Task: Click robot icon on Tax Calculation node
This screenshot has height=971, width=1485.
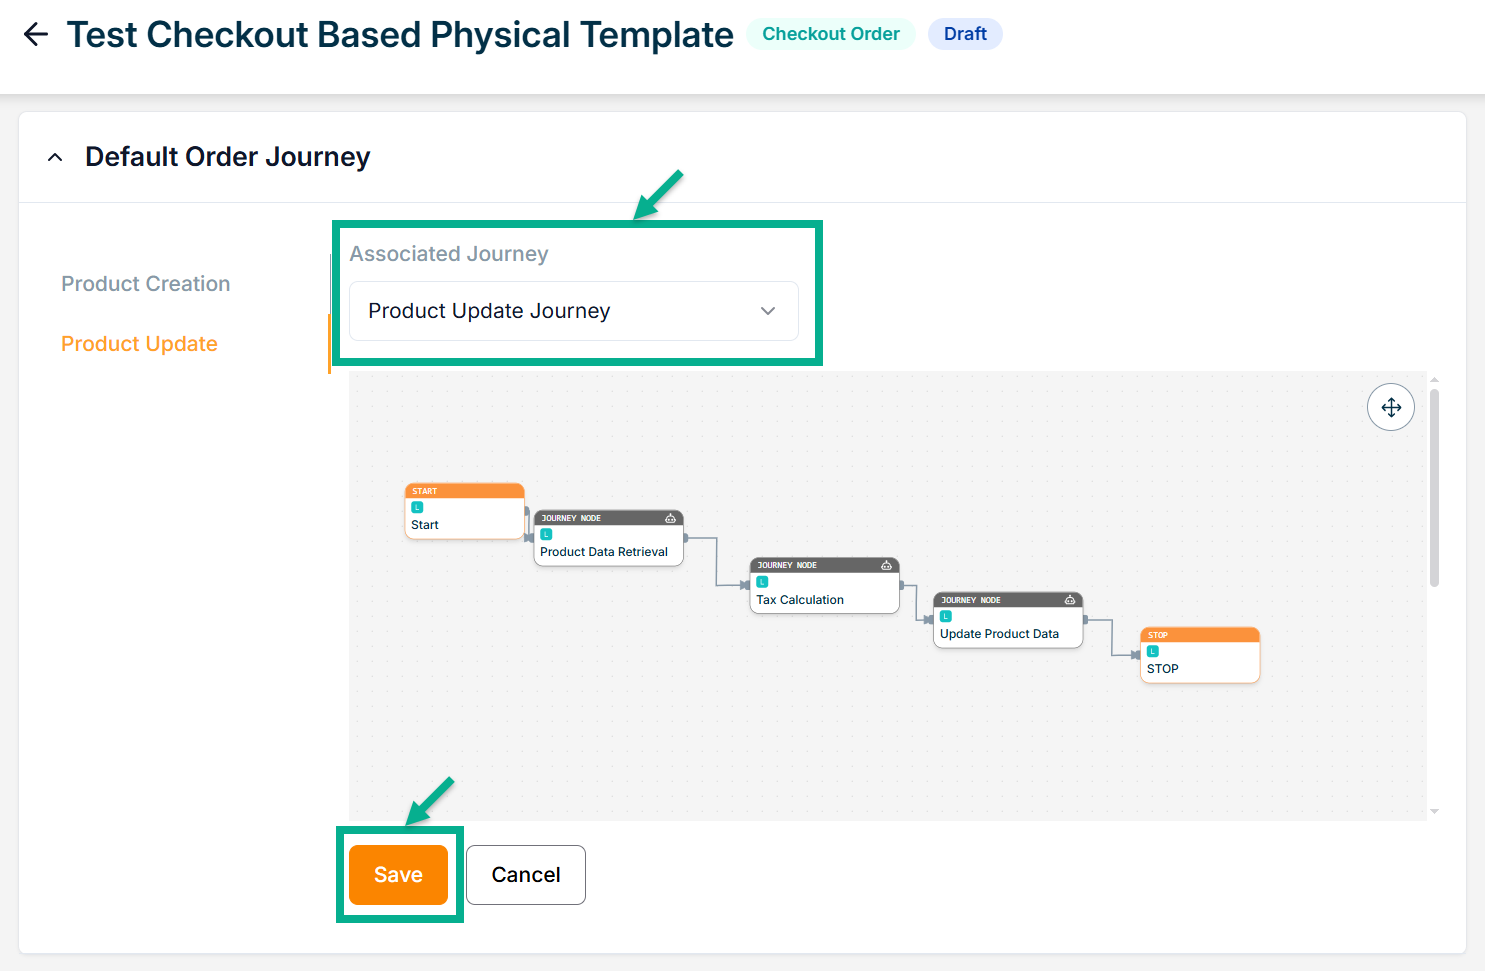Action: 886,565
